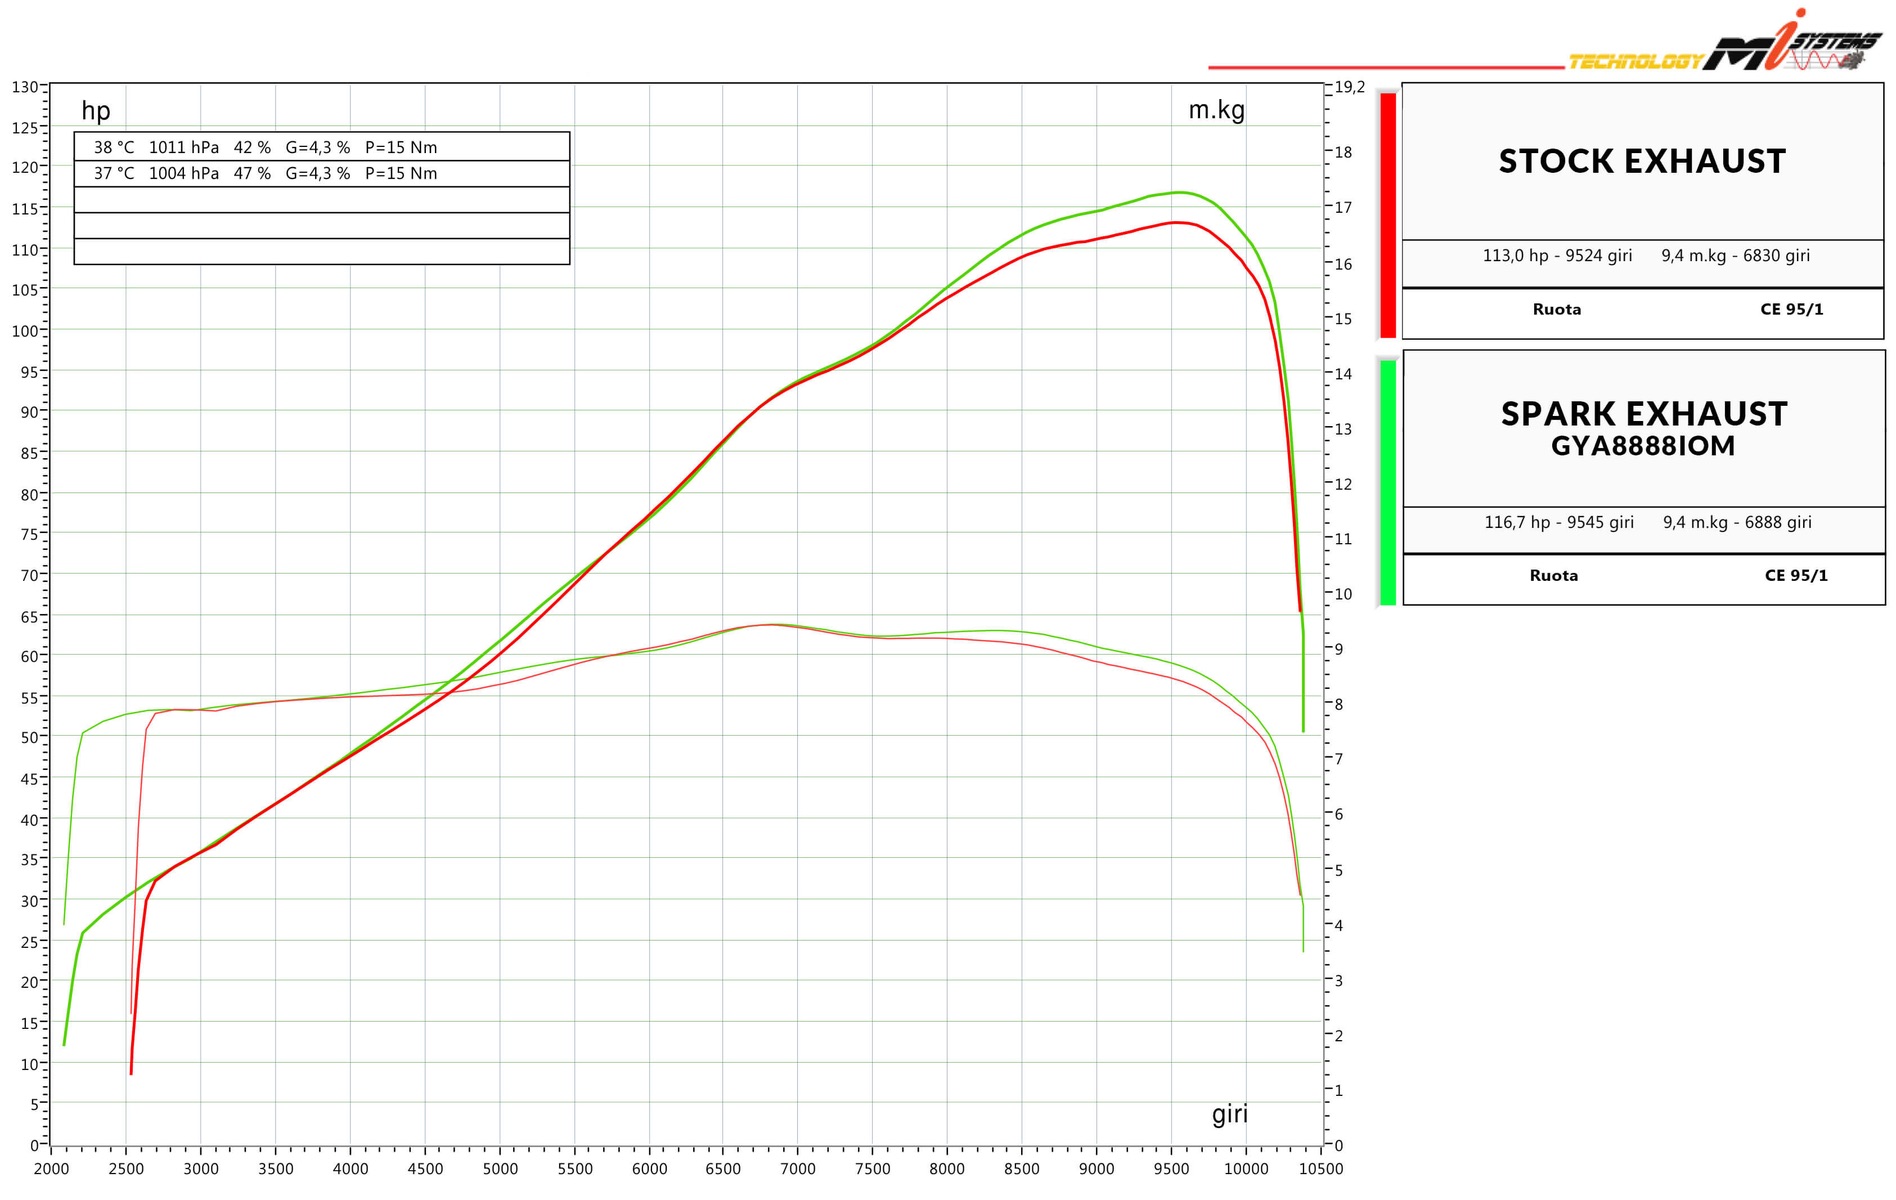Click the empty third row in conditions table
1896x1200 pixels.
pyautogui.click(x=321, y=200)
